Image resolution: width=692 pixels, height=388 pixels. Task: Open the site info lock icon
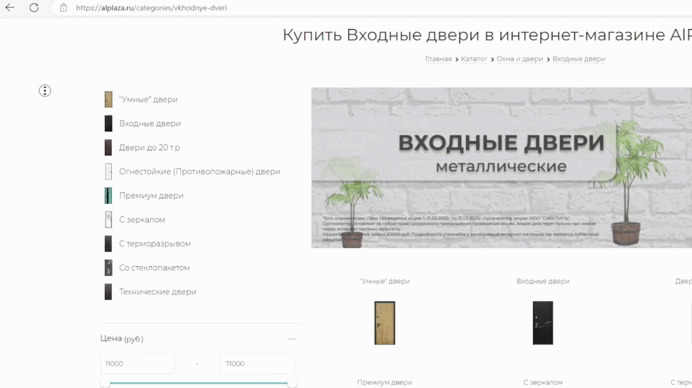point(64,8)
